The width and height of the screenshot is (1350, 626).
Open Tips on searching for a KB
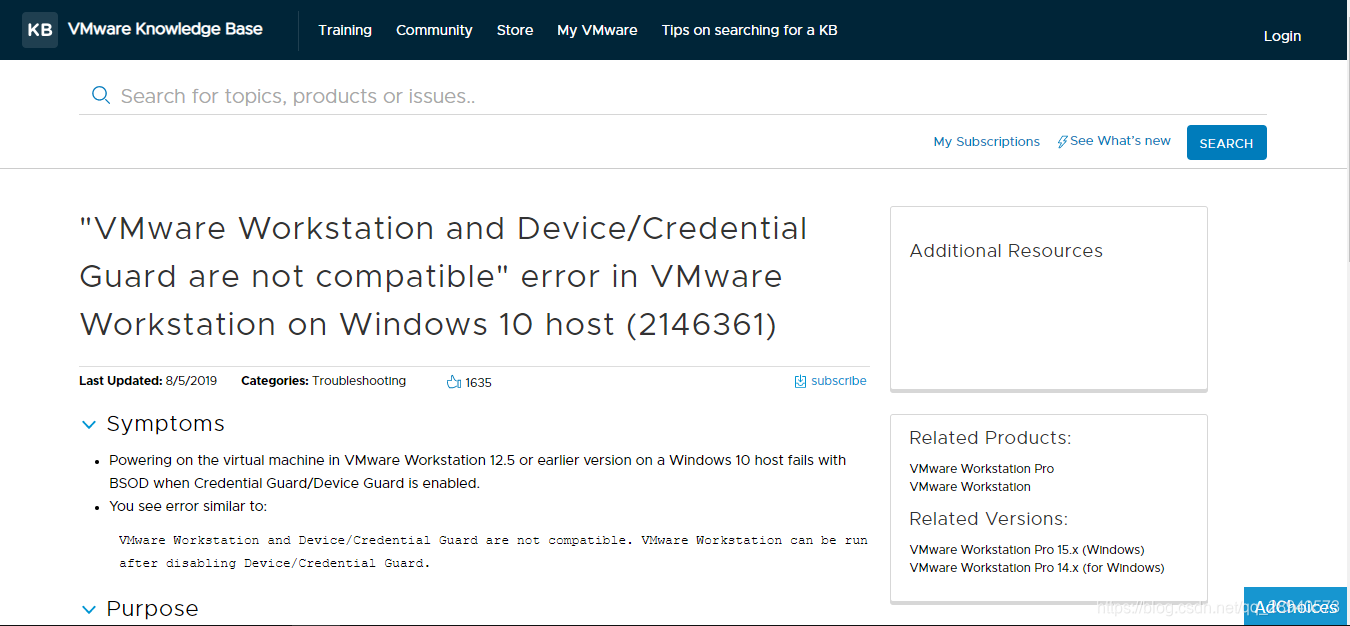pos(749,30)
